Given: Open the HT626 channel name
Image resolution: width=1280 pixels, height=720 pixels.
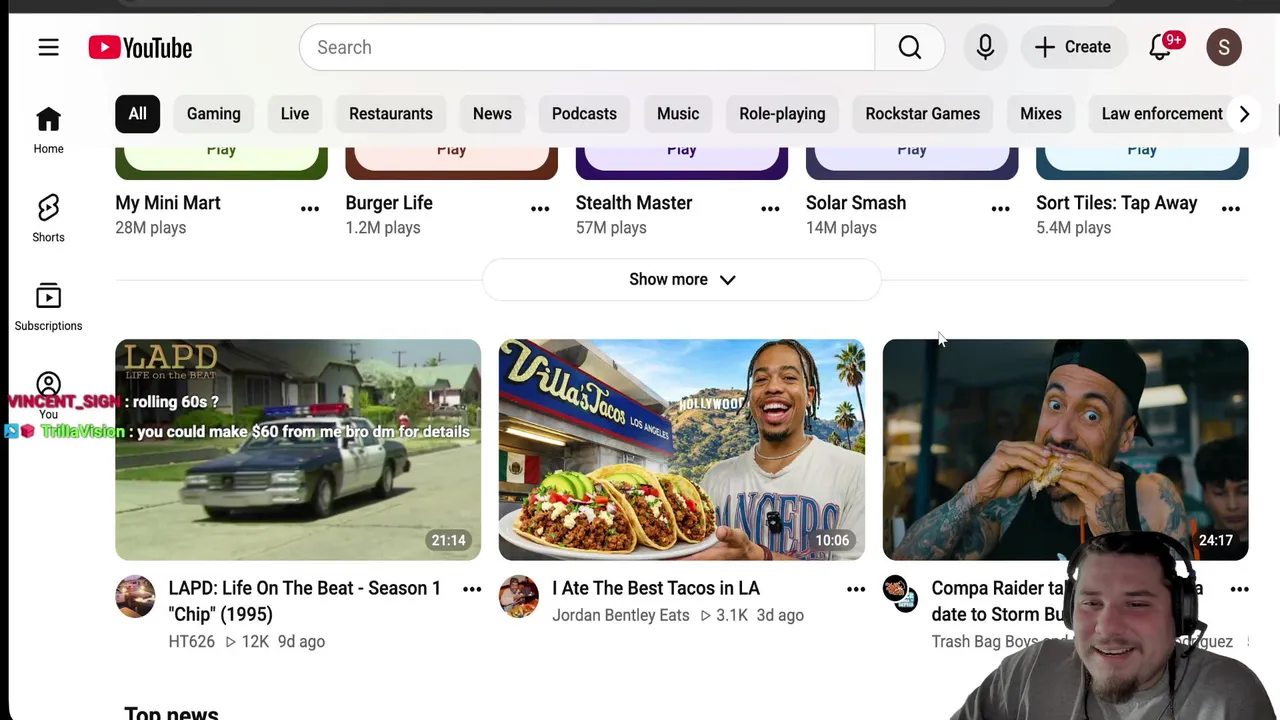Looking at the screenshot, I should [x=192, y=641].
